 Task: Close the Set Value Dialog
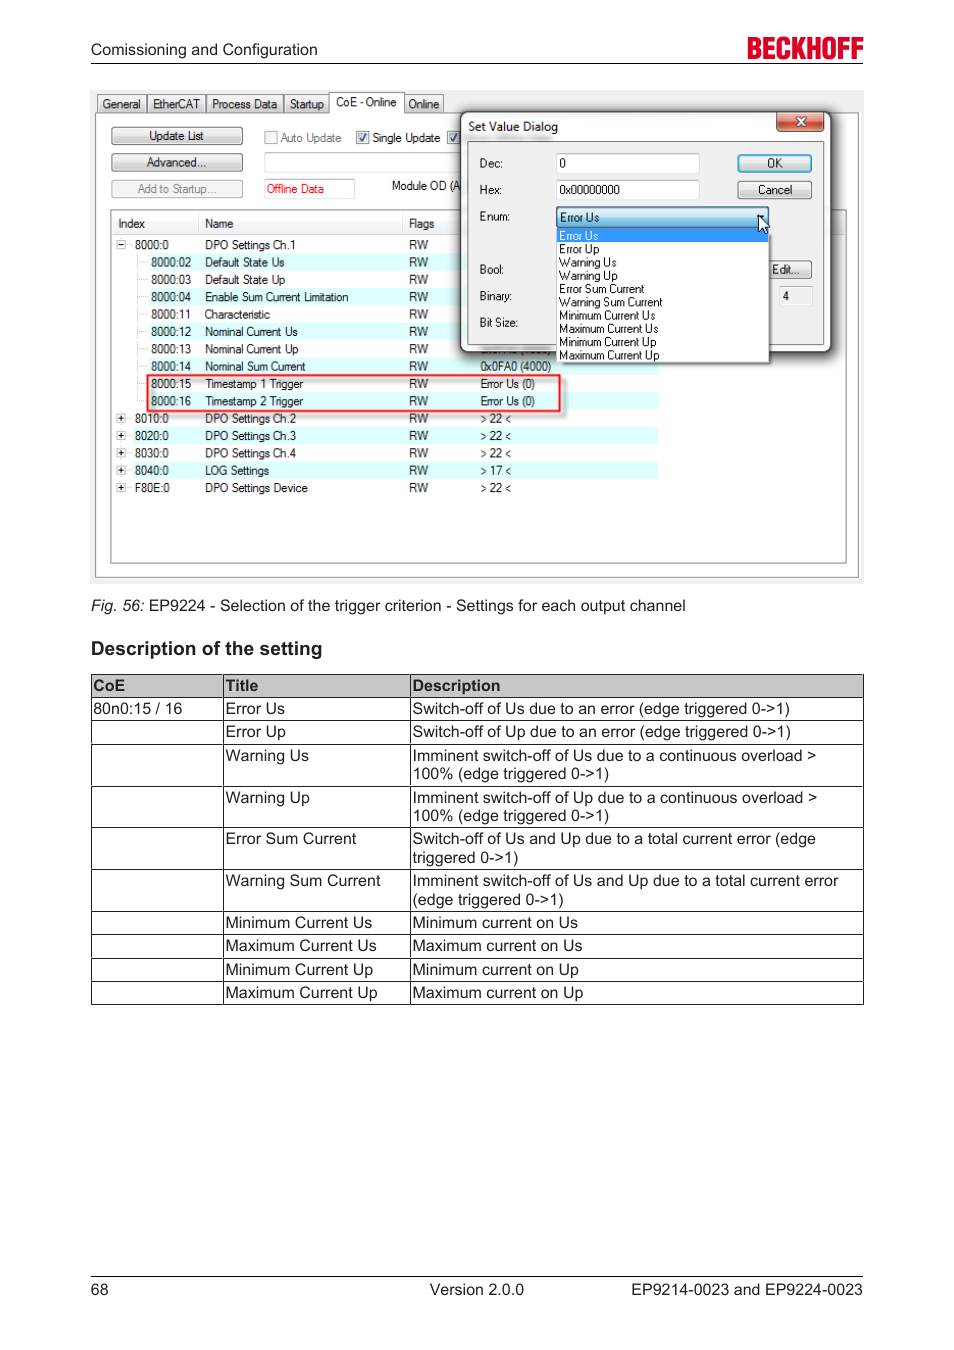pyautogui.click(x=800, y=122)
